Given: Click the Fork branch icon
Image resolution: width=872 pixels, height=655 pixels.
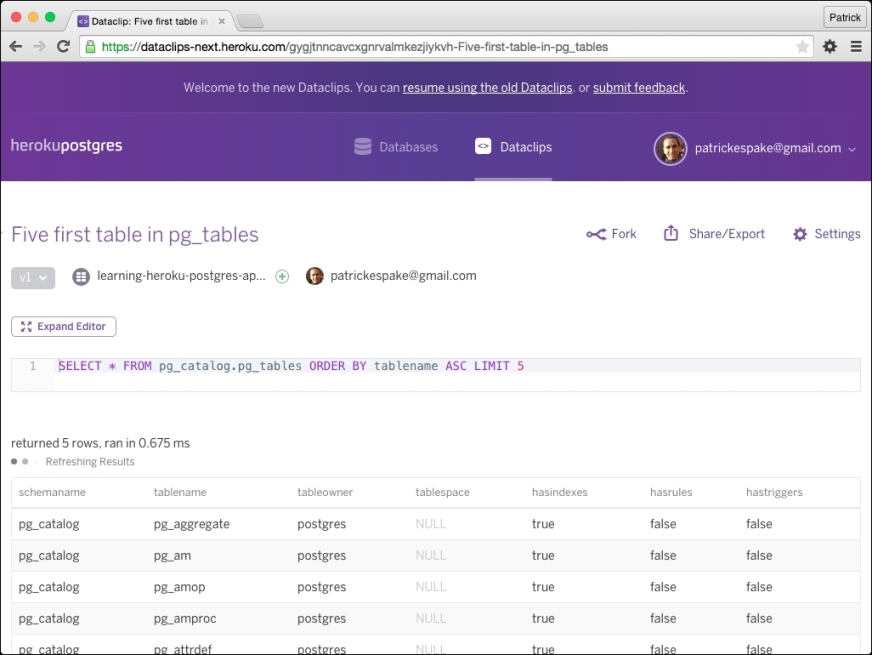Looking at the screenshot, I should pos(596,234).
